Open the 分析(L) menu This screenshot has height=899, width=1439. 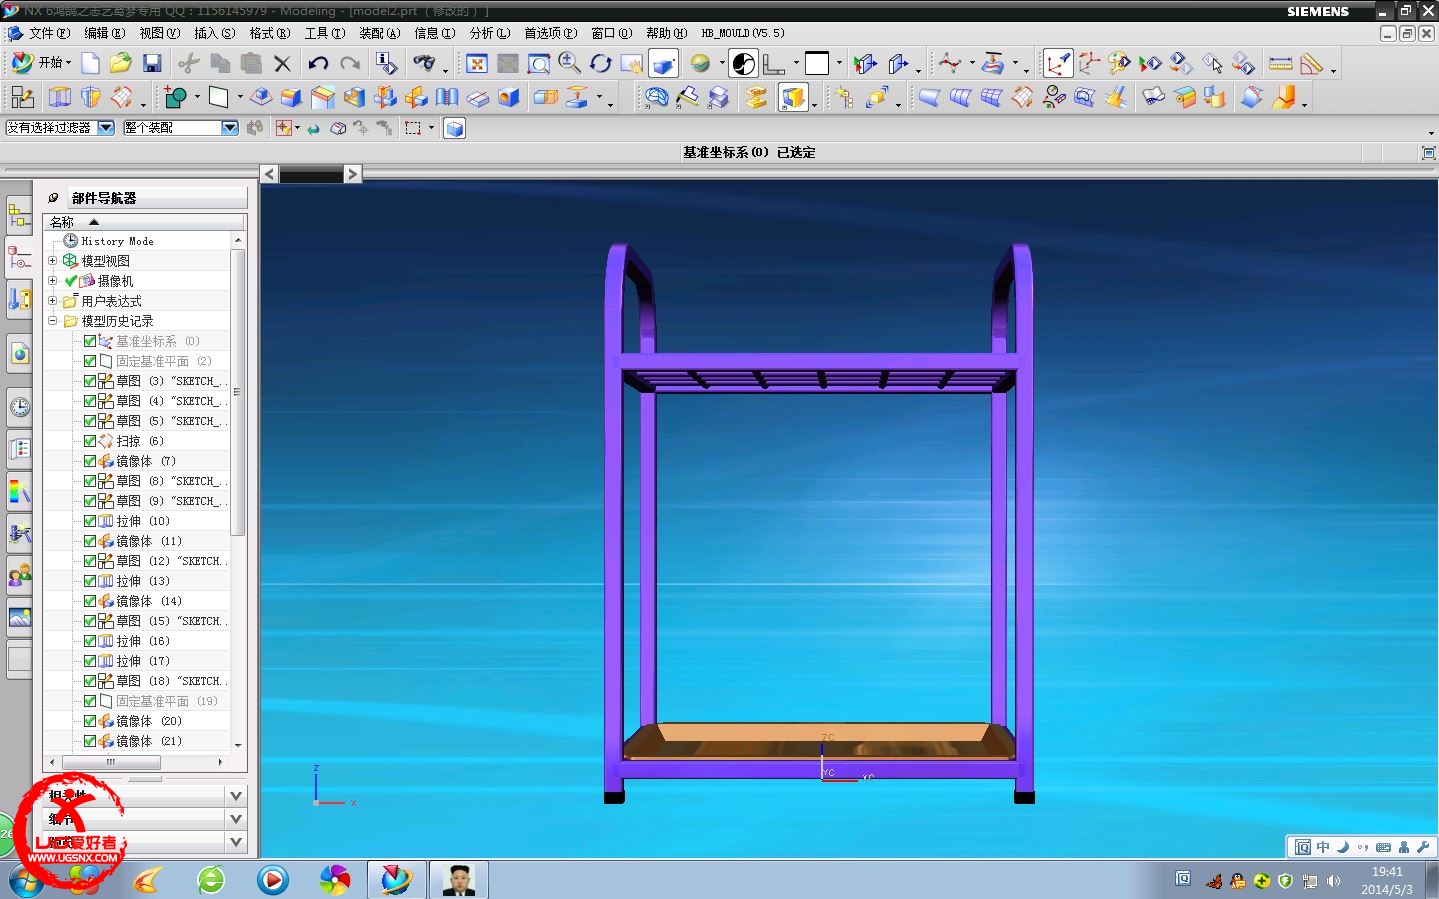490,33
